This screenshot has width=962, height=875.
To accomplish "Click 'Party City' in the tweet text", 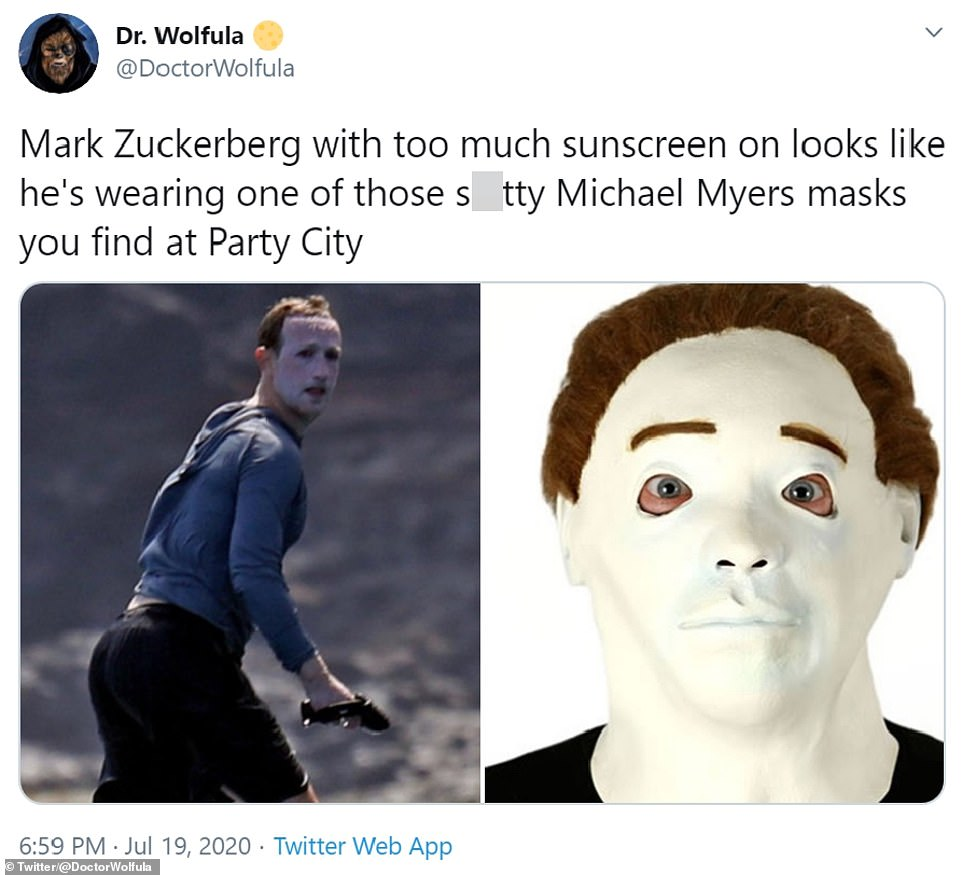I will (x=285, y=243).
